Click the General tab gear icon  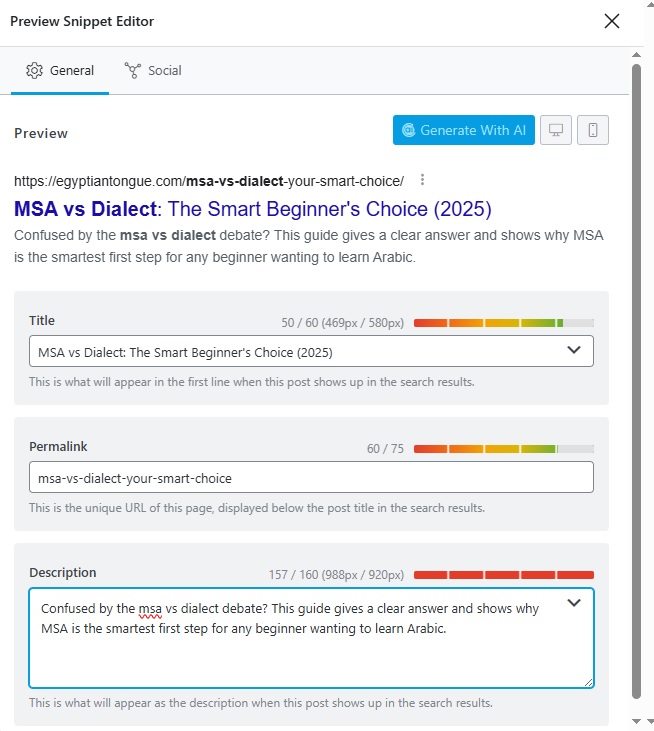pos(35,70)
